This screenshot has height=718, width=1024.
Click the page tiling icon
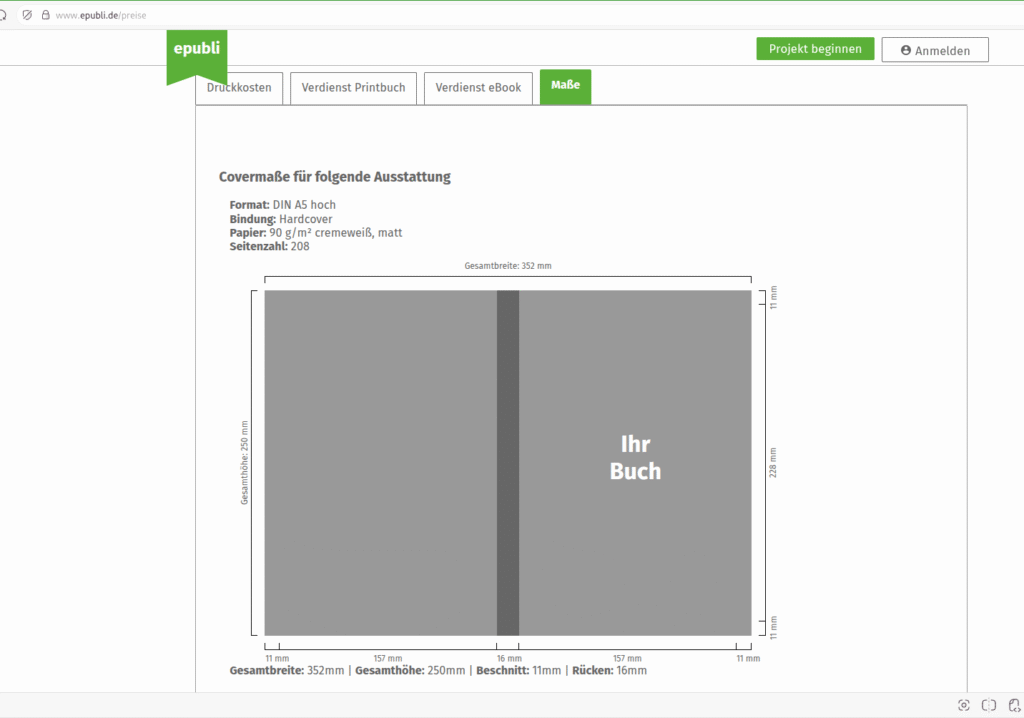(x=989, y=705)
